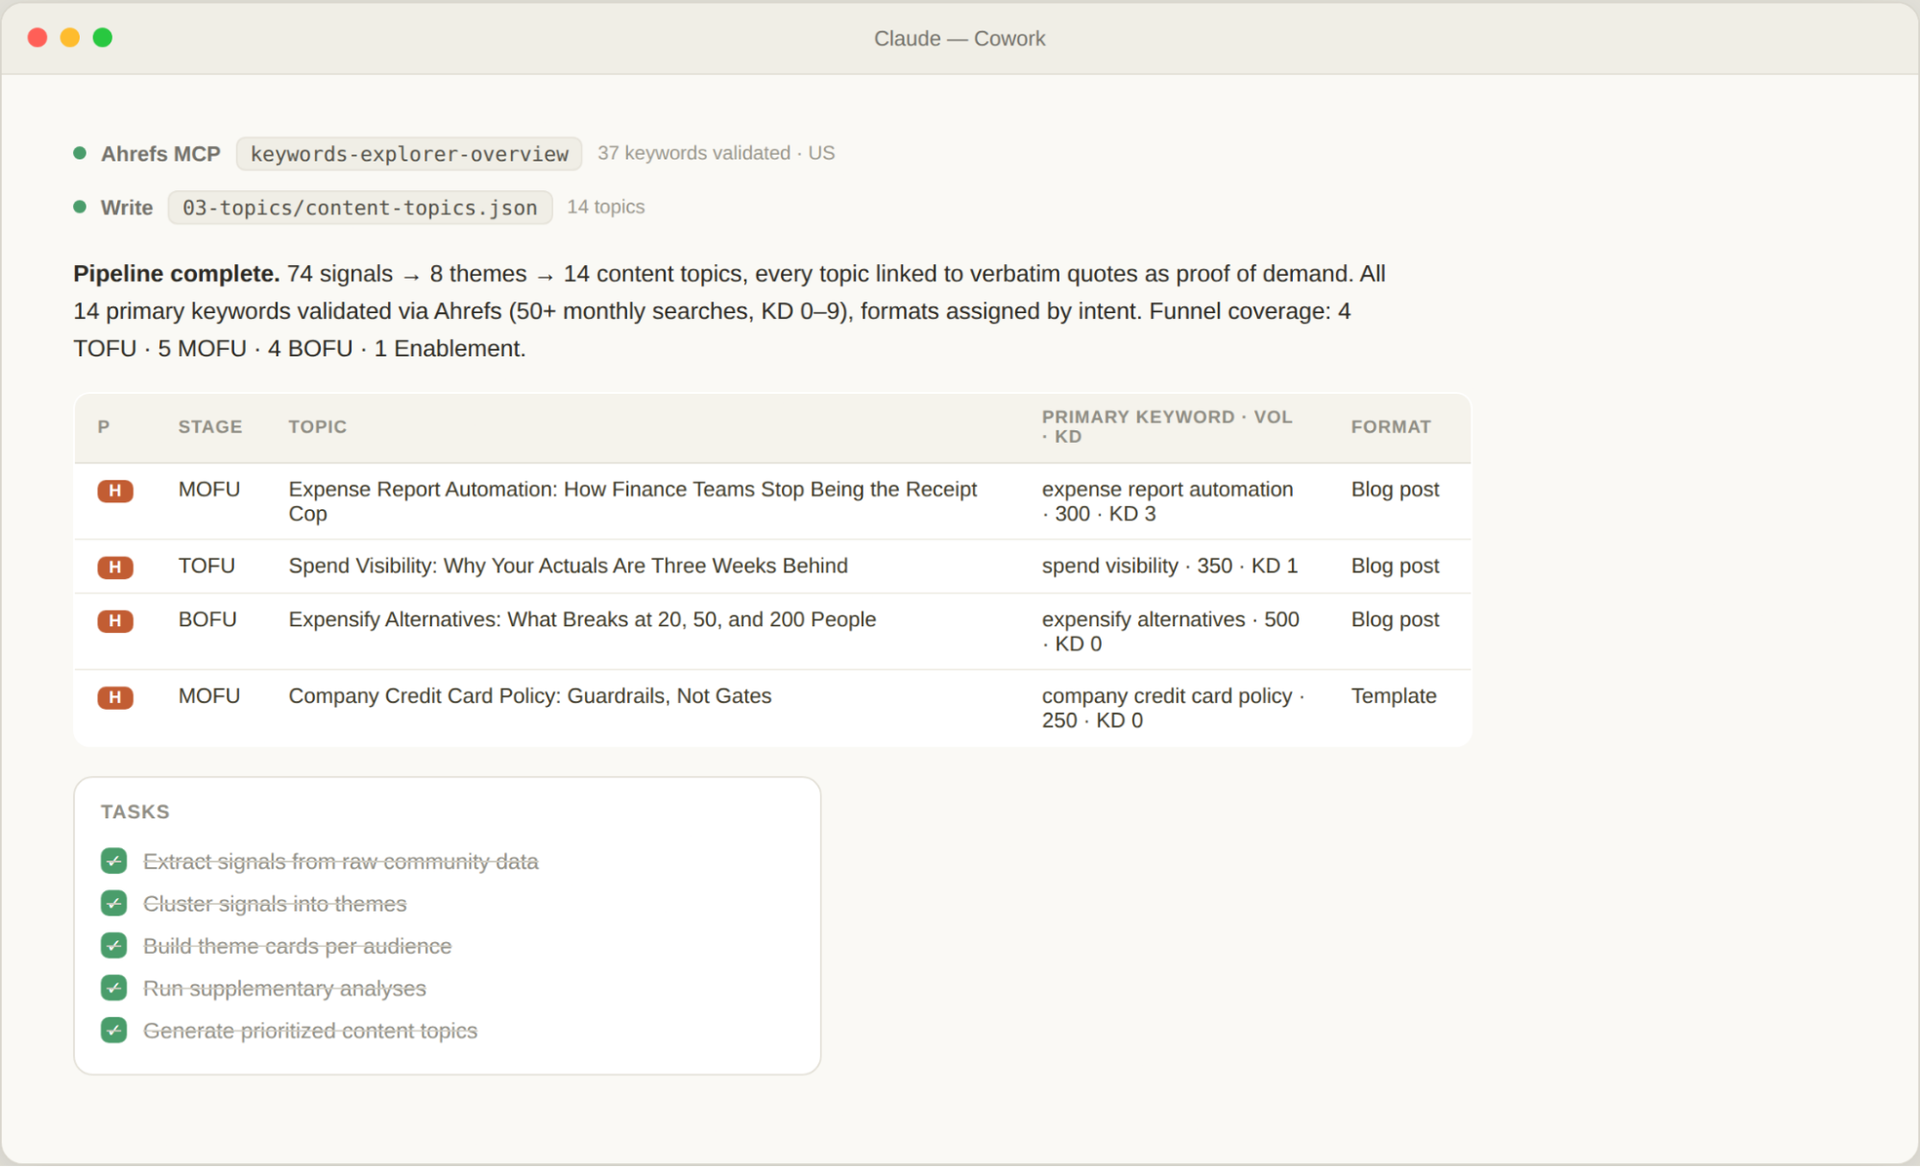This screenshot has width=1920, height=1167.
Task: Maximize the window with the green button
Action: click(x=102, y=38)
